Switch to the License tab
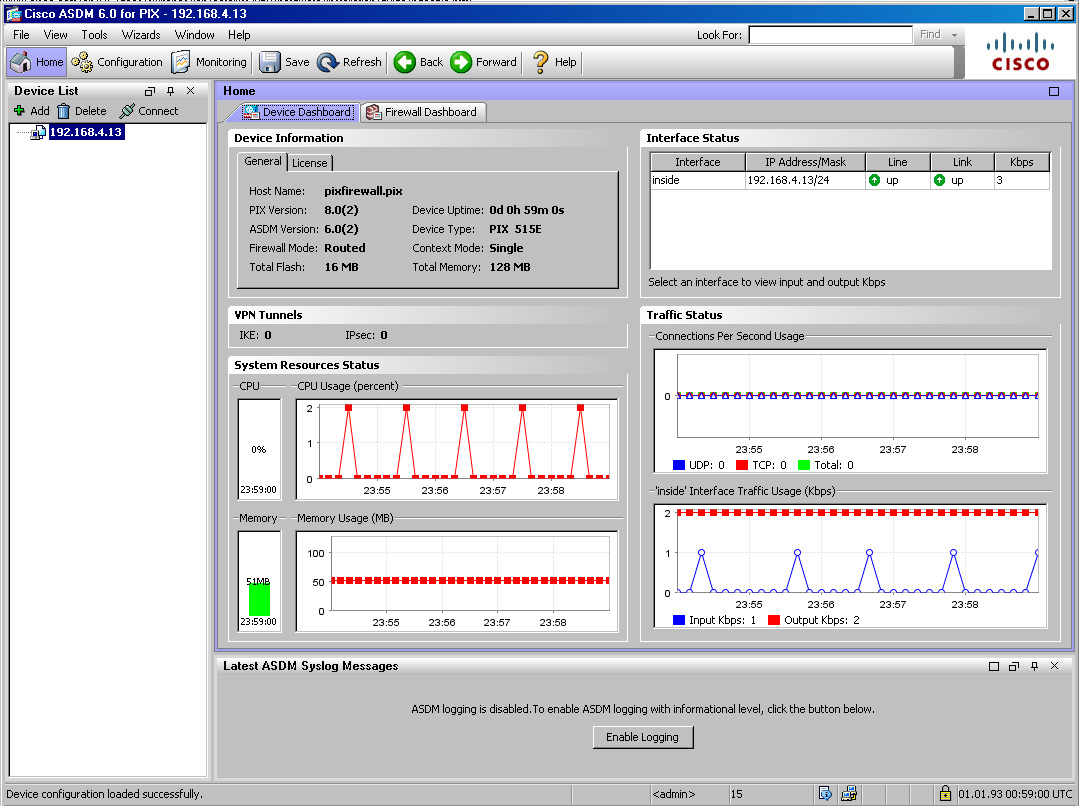The image size is (1079, 806). tap(309, 163)
